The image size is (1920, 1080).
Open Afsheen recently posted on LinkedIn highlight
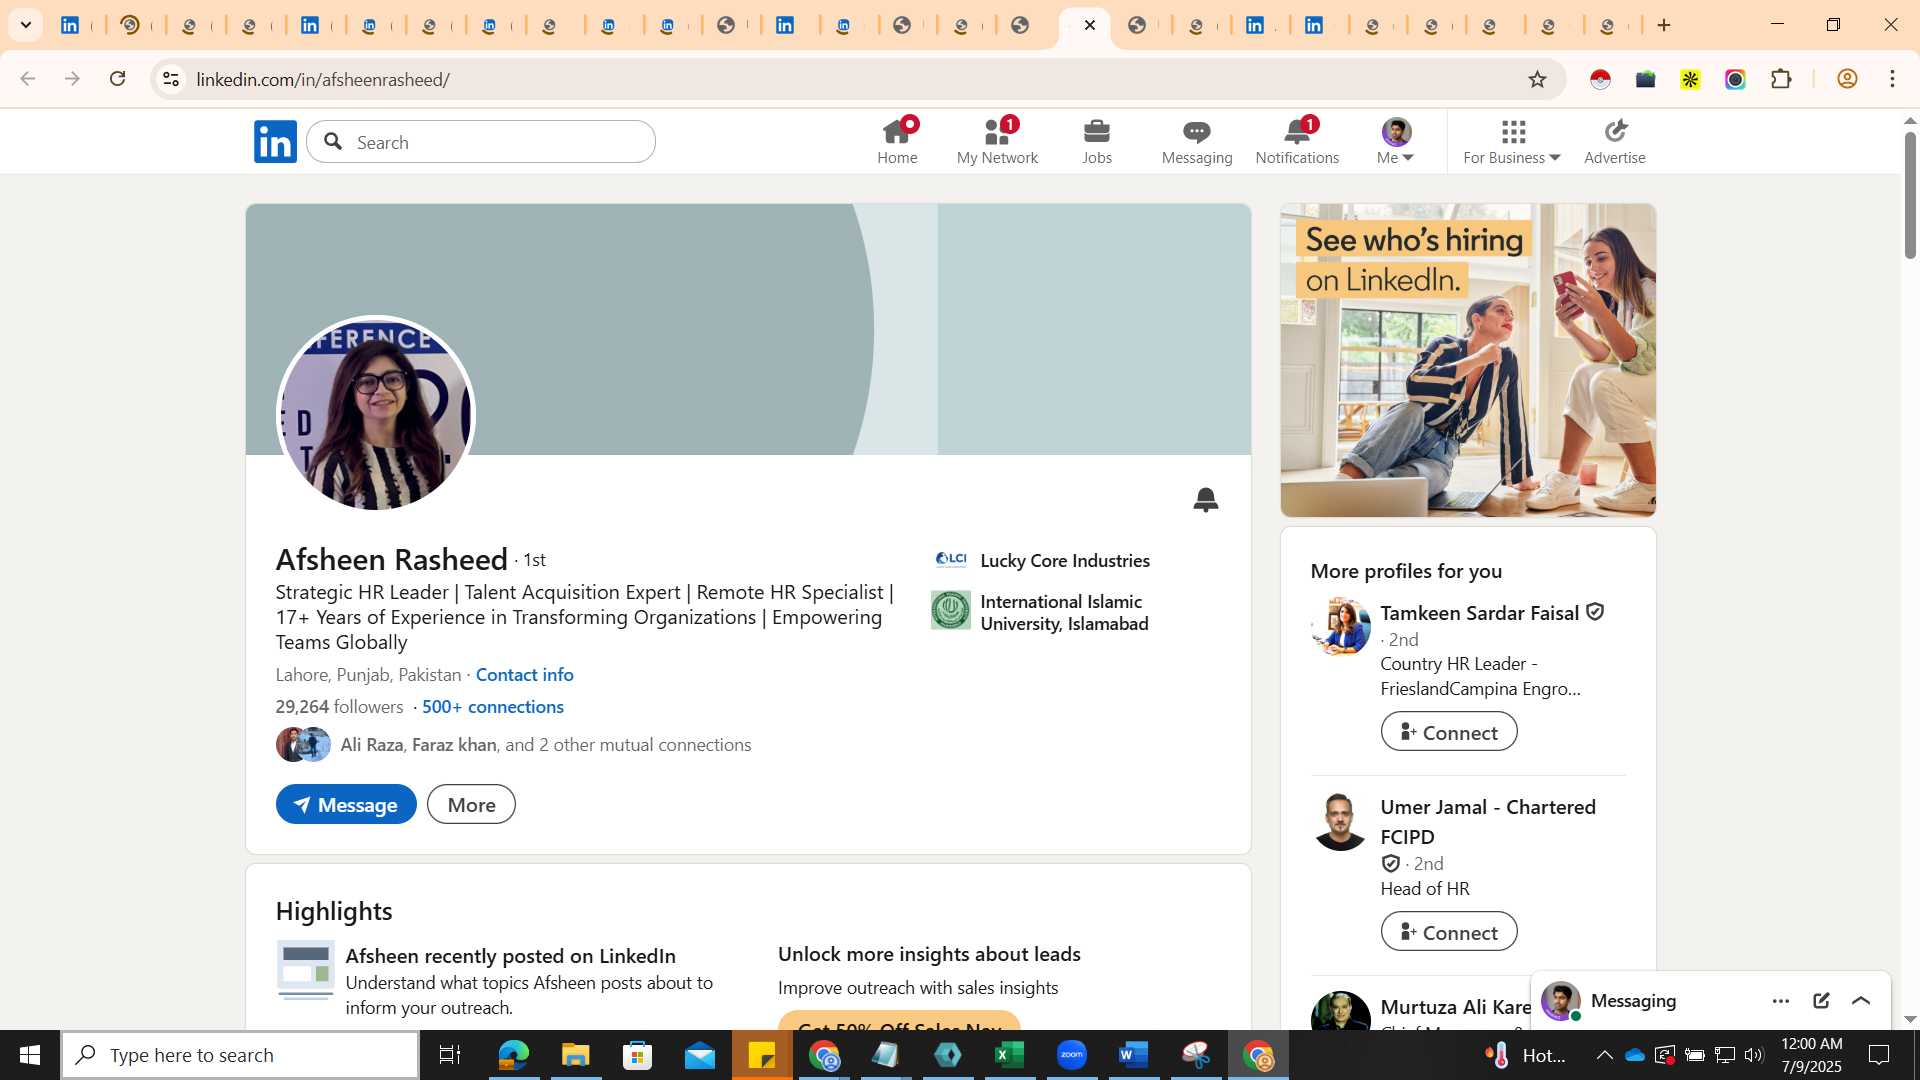point(511,956)
